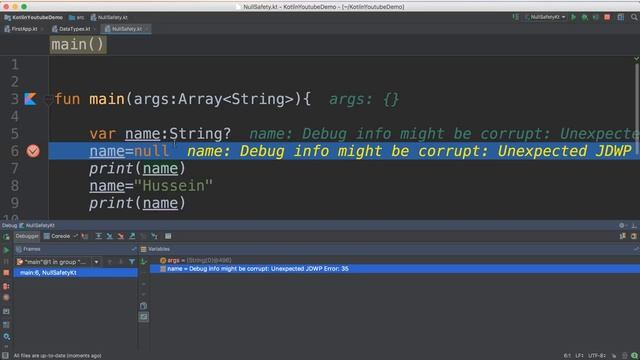640x360 pixels.
Task: Click the filter funnel icon in Frames panel
Action: pyautogui.click(x=132, y=262)
